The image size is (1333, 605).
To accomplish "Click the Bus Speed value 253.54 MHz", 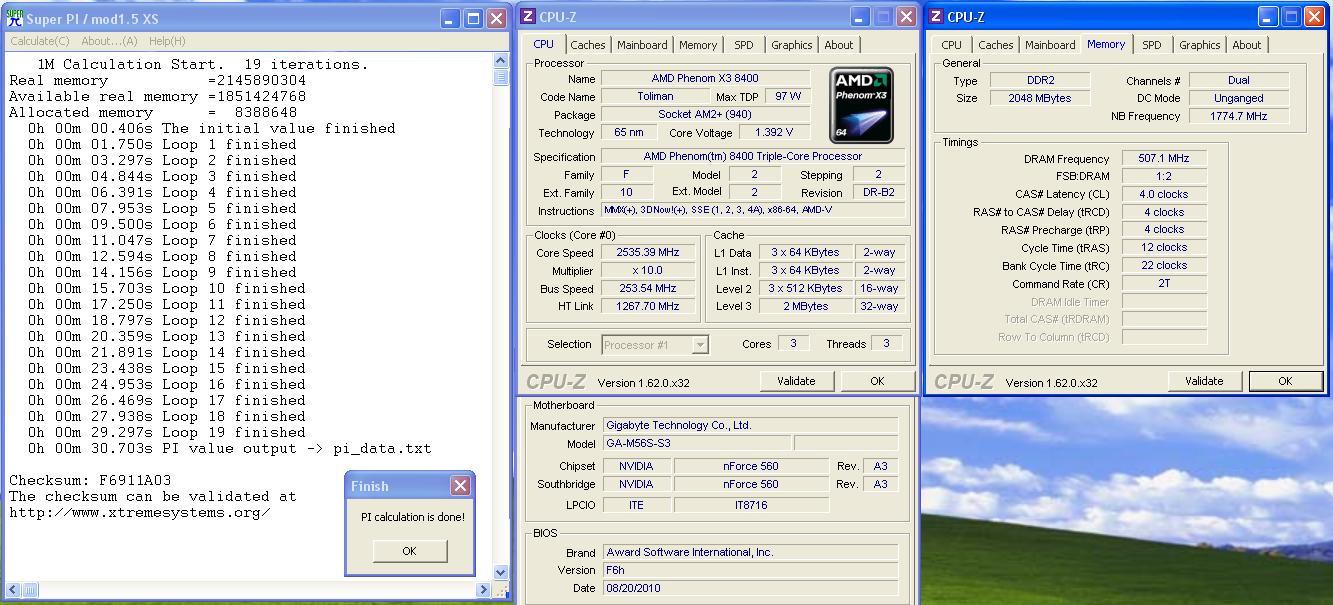I will [648, 289].
